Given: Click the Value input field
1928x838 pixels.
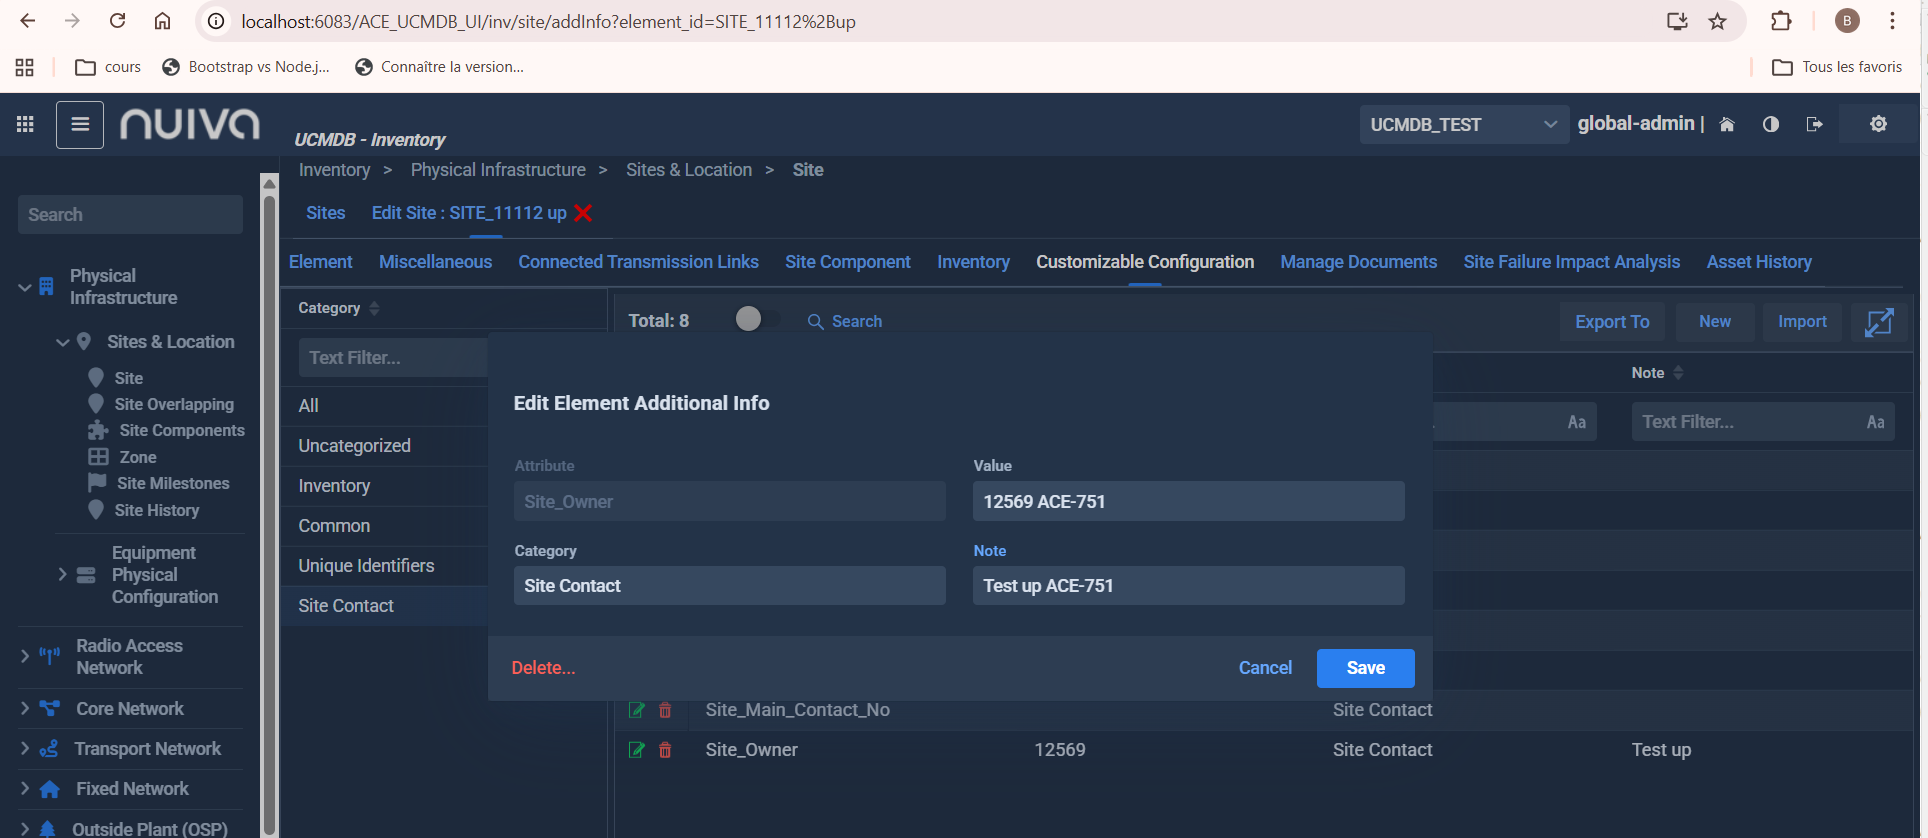Looking at the screenshot, I should point(1188,502).
